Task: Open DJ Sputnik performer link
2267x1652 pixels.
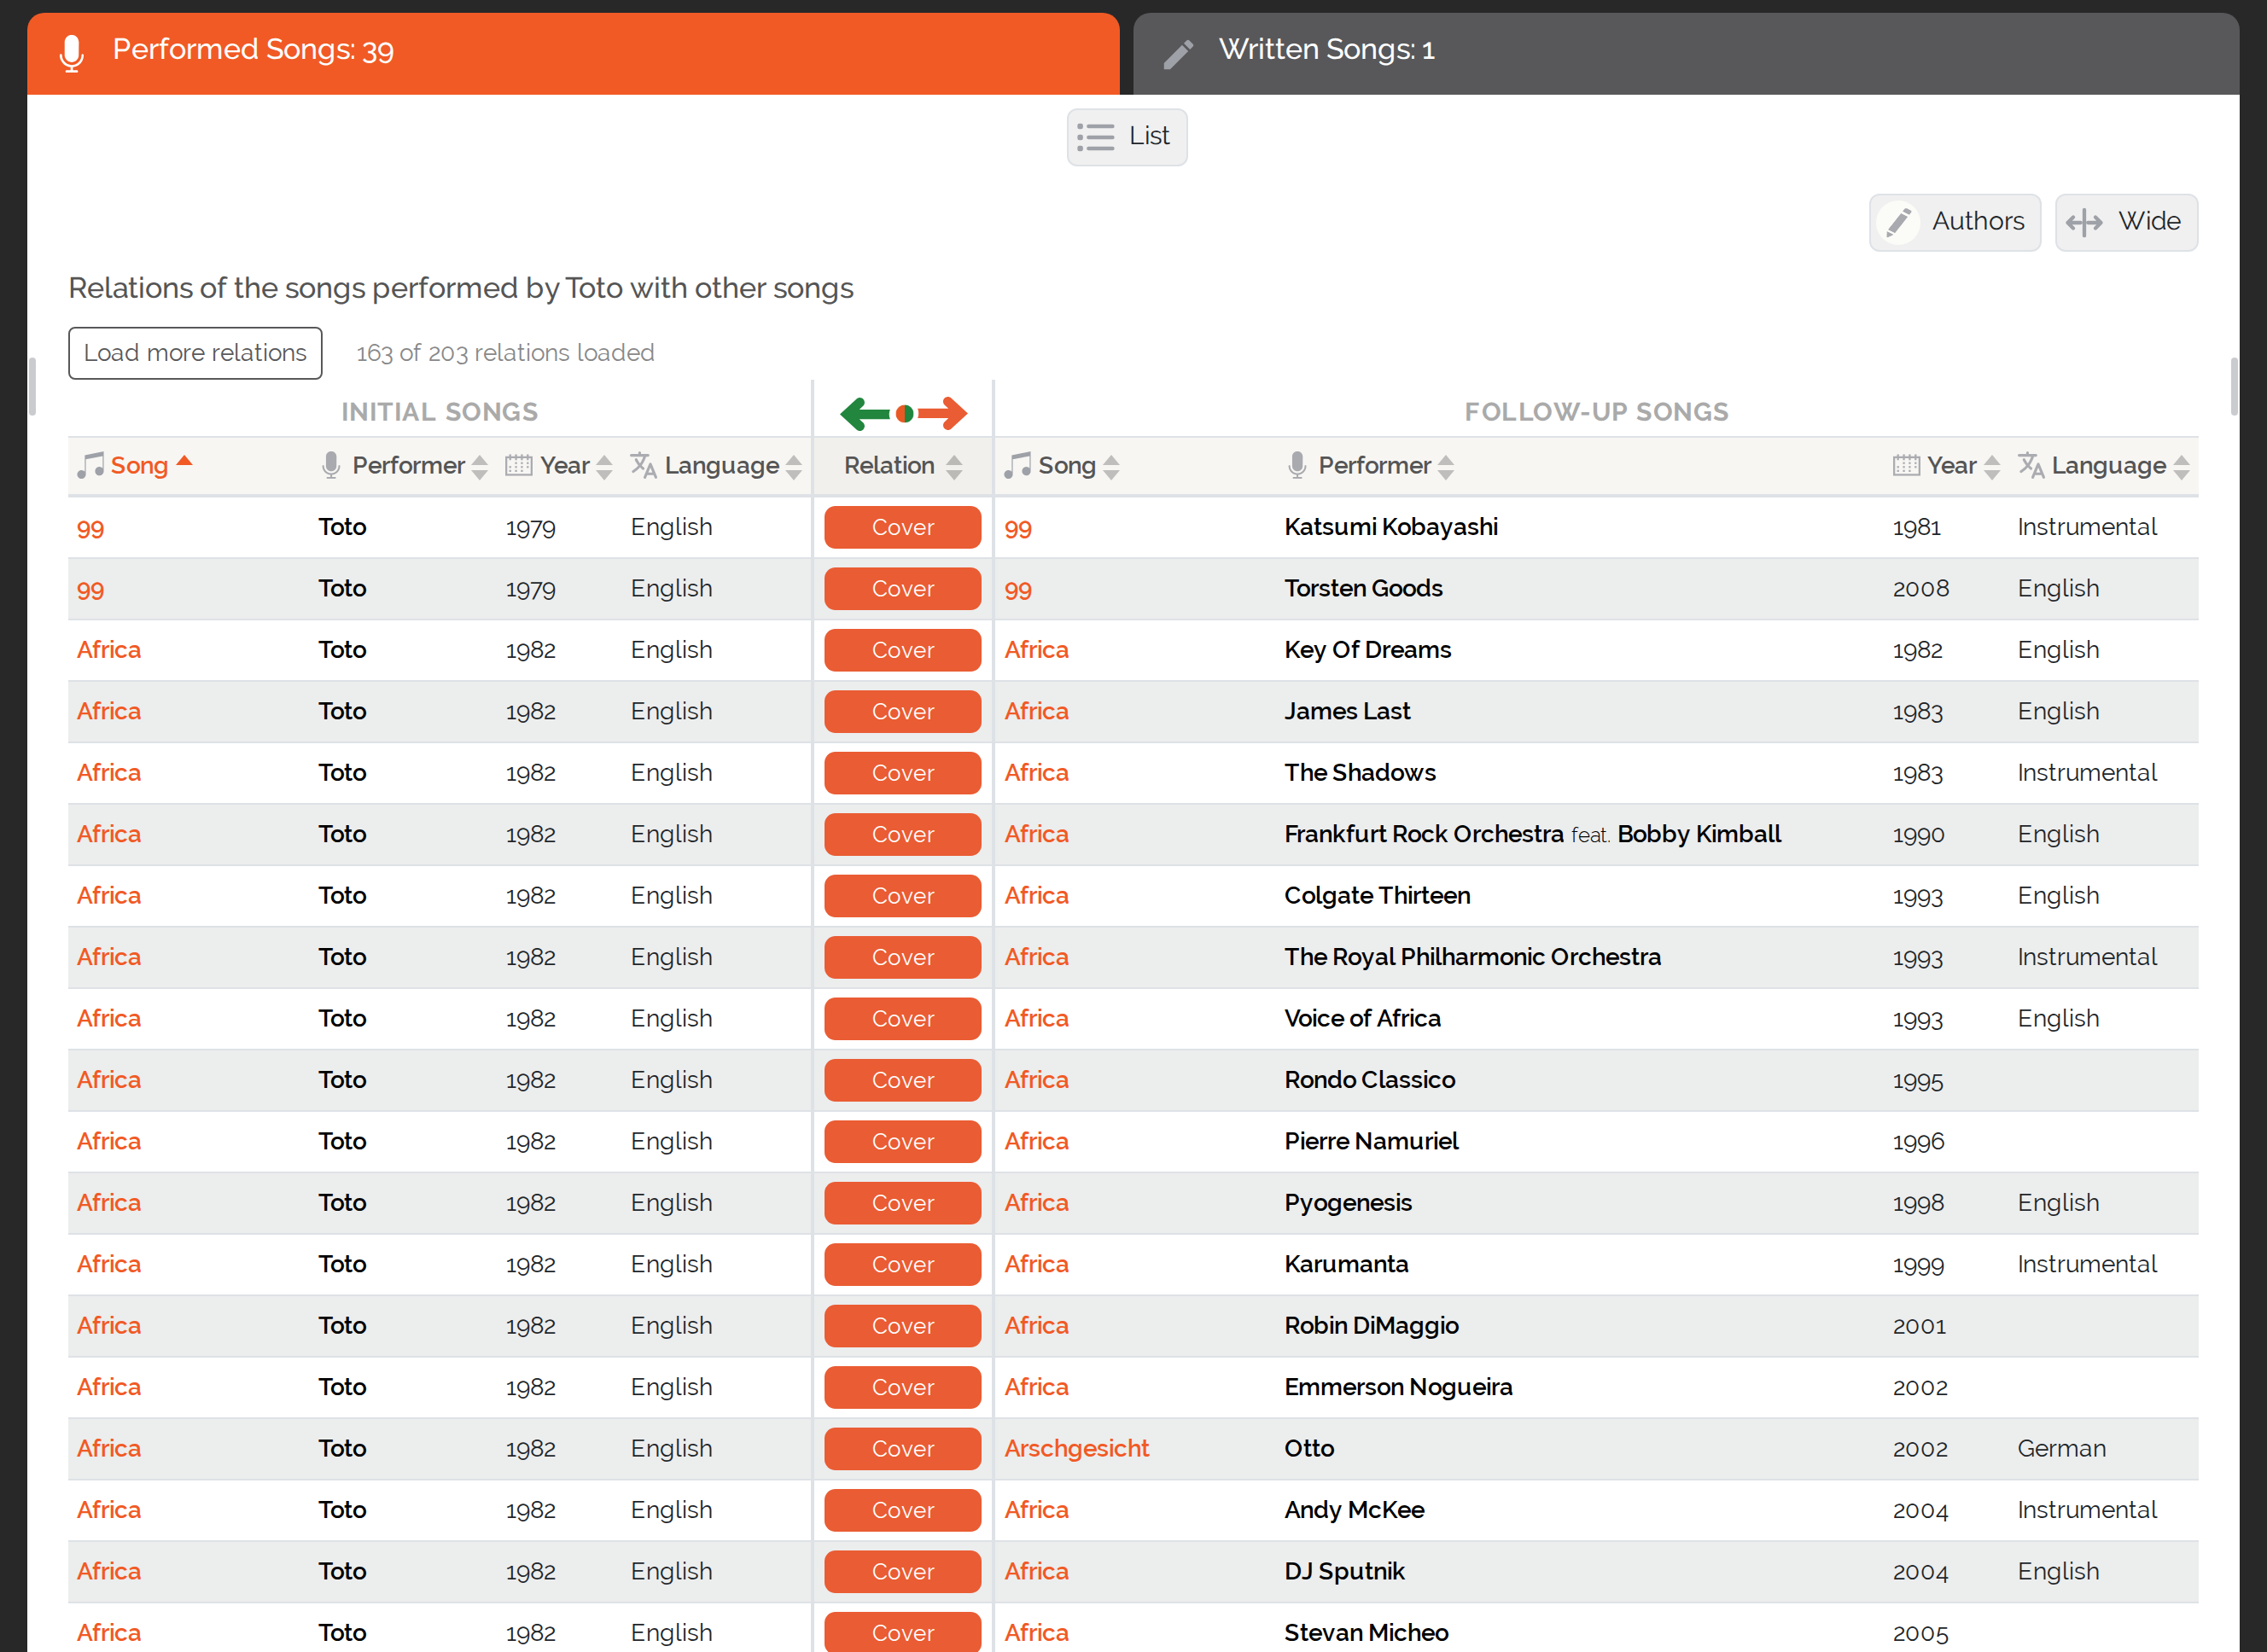Action: point(1344,1571)
